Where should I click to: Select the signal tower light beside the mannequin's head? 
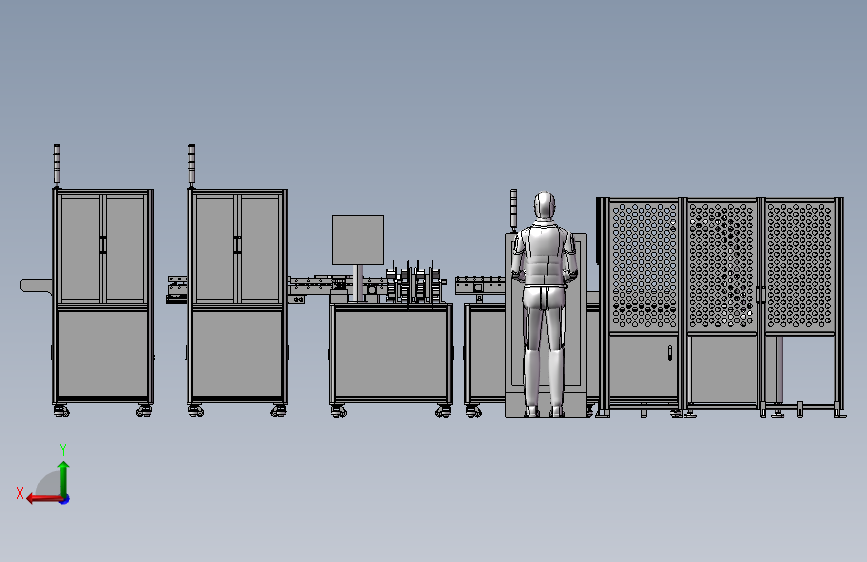tap(513, 209)
